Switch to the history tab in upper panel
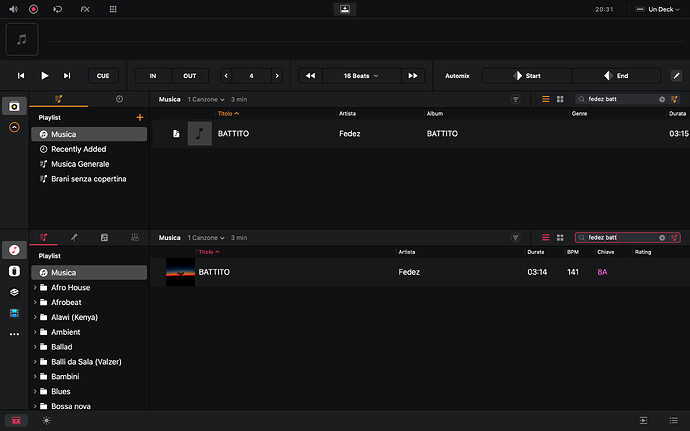The width and height of the screenshot is (690, 431). pos(119,99)
